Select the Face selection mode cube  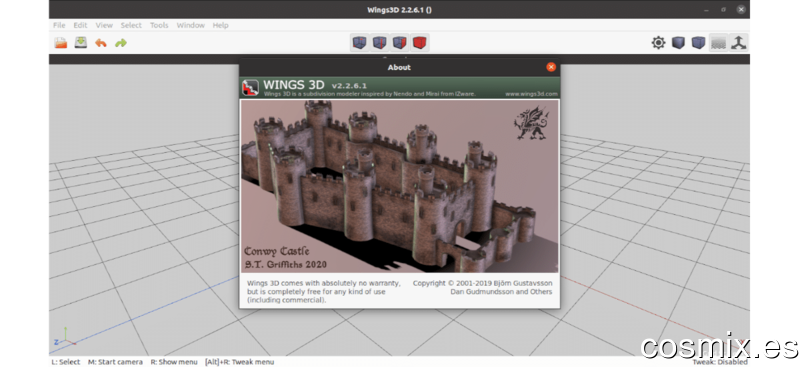[x=399, y=43]
